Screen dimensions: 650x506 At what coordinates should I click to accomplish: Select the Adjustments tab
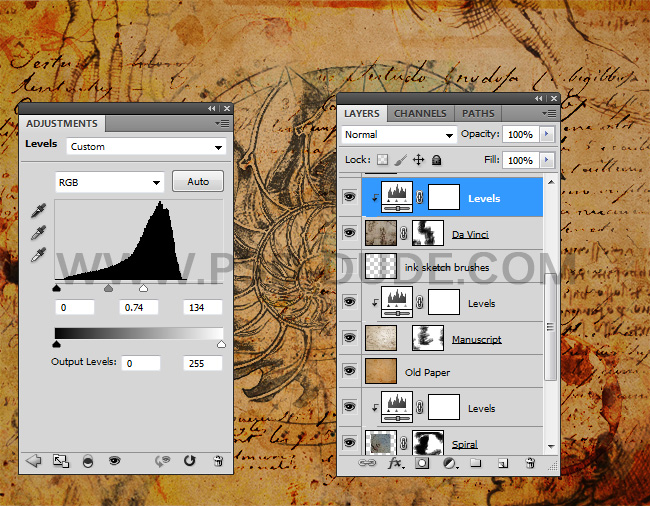[x=62, y=123]
